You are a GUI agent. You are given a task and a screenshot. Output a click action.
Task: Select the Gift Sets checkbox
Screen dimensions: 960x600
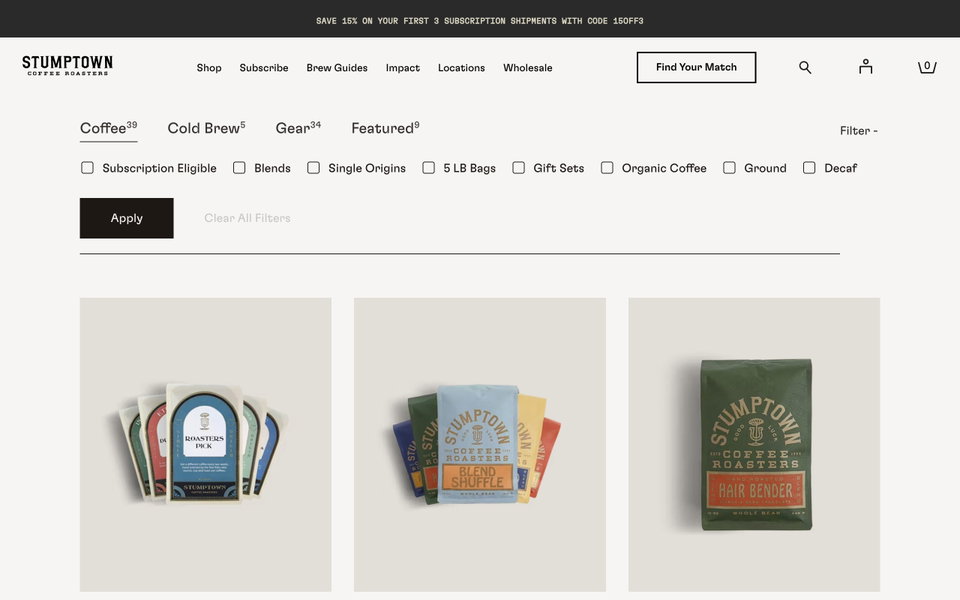coord(519,168)
